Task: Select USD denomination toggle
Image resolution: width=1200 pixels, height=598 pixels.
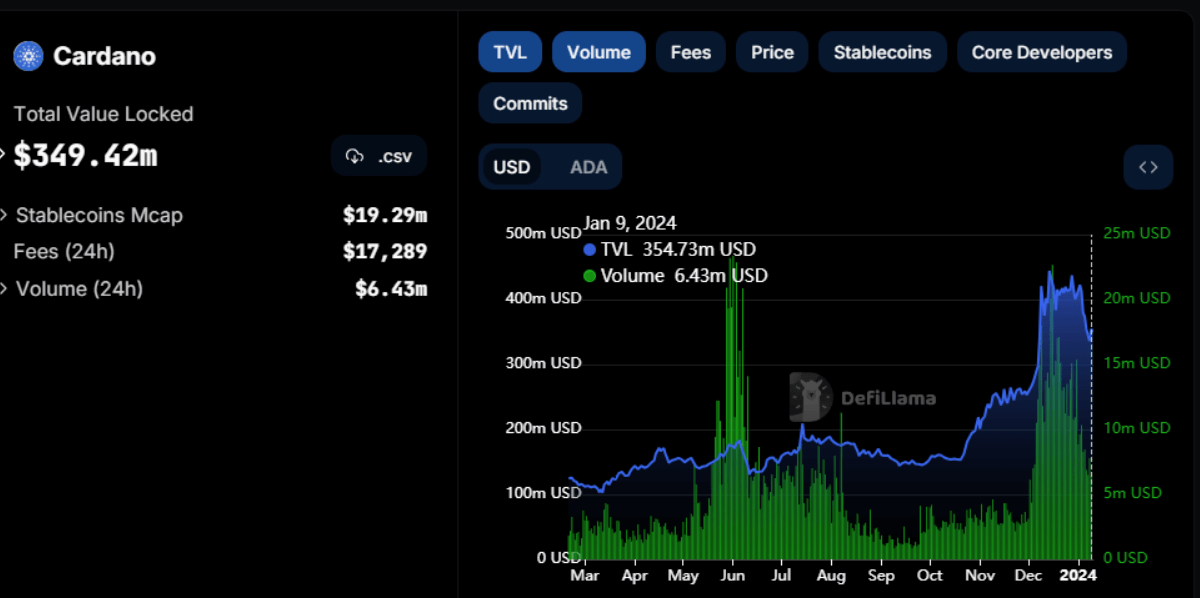Action: click(x=512, y=167)
